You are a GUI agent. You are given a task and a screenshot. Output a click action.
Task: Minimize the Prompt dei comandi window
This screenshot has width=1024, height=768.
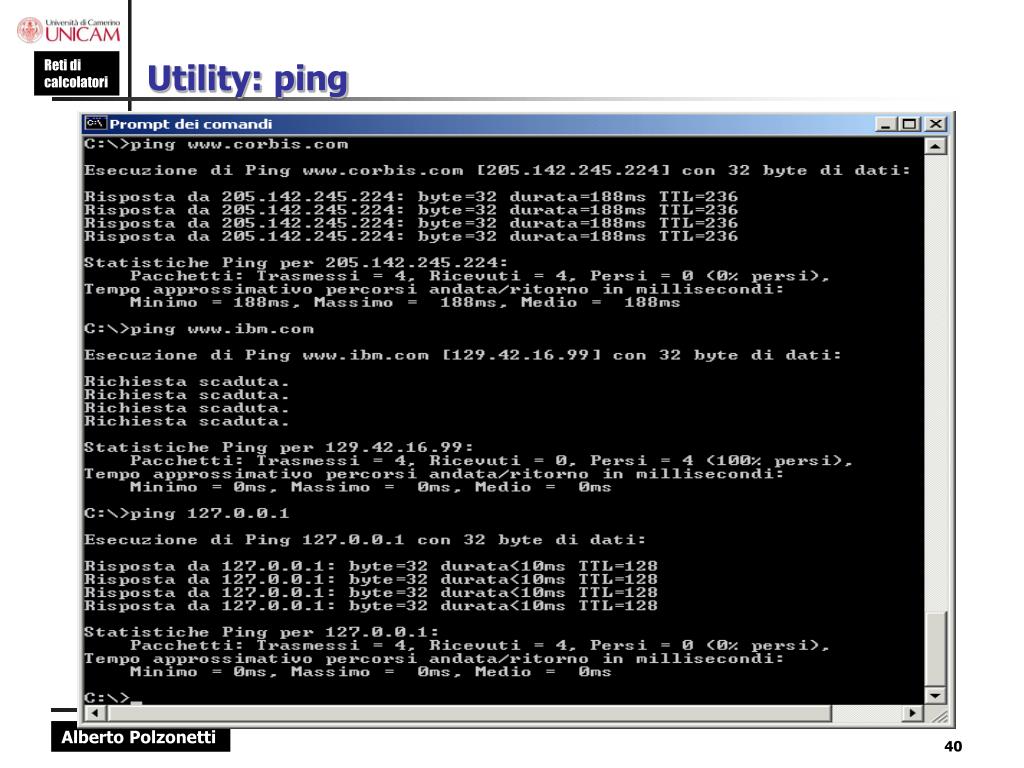[x=886, y=124]
